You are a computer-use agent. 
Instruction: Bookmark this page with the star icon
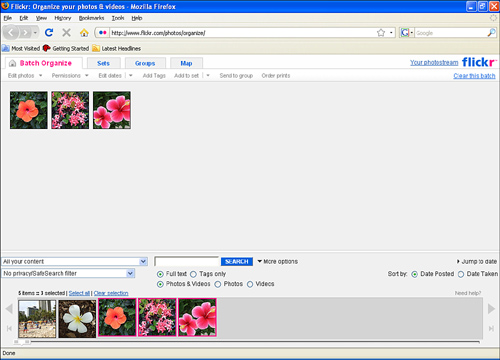(x=381, y=33)
